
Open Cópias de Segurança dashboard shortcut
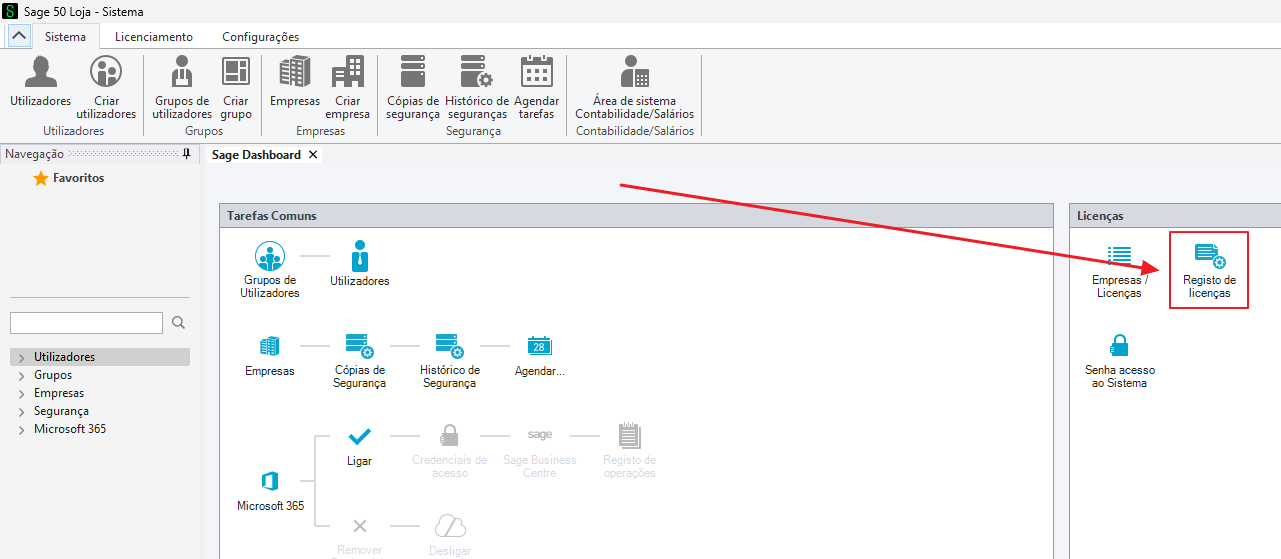tap(360, 361)
